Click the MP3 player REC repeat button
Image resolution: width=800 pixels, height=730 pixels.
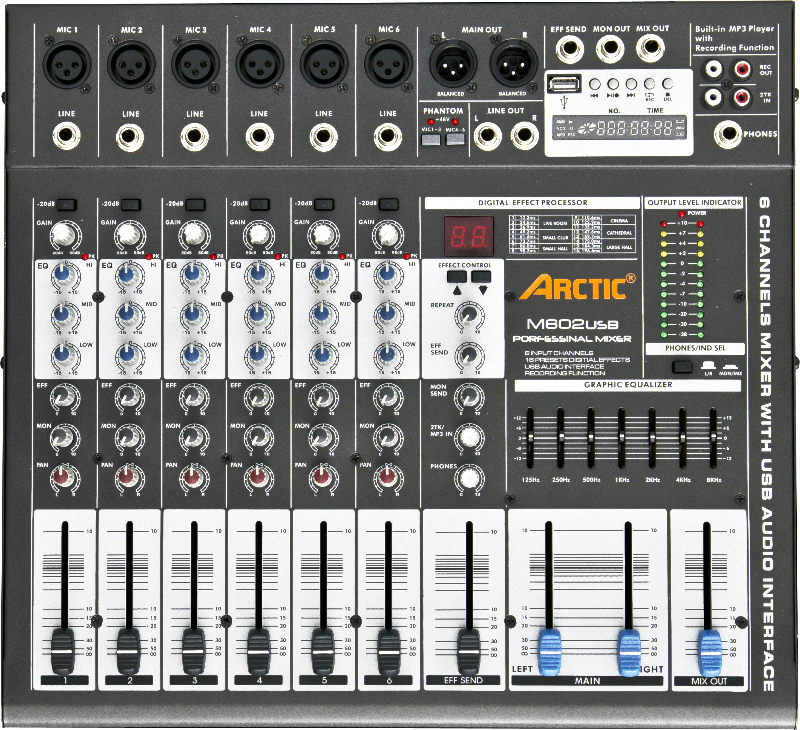click(649, 84)
